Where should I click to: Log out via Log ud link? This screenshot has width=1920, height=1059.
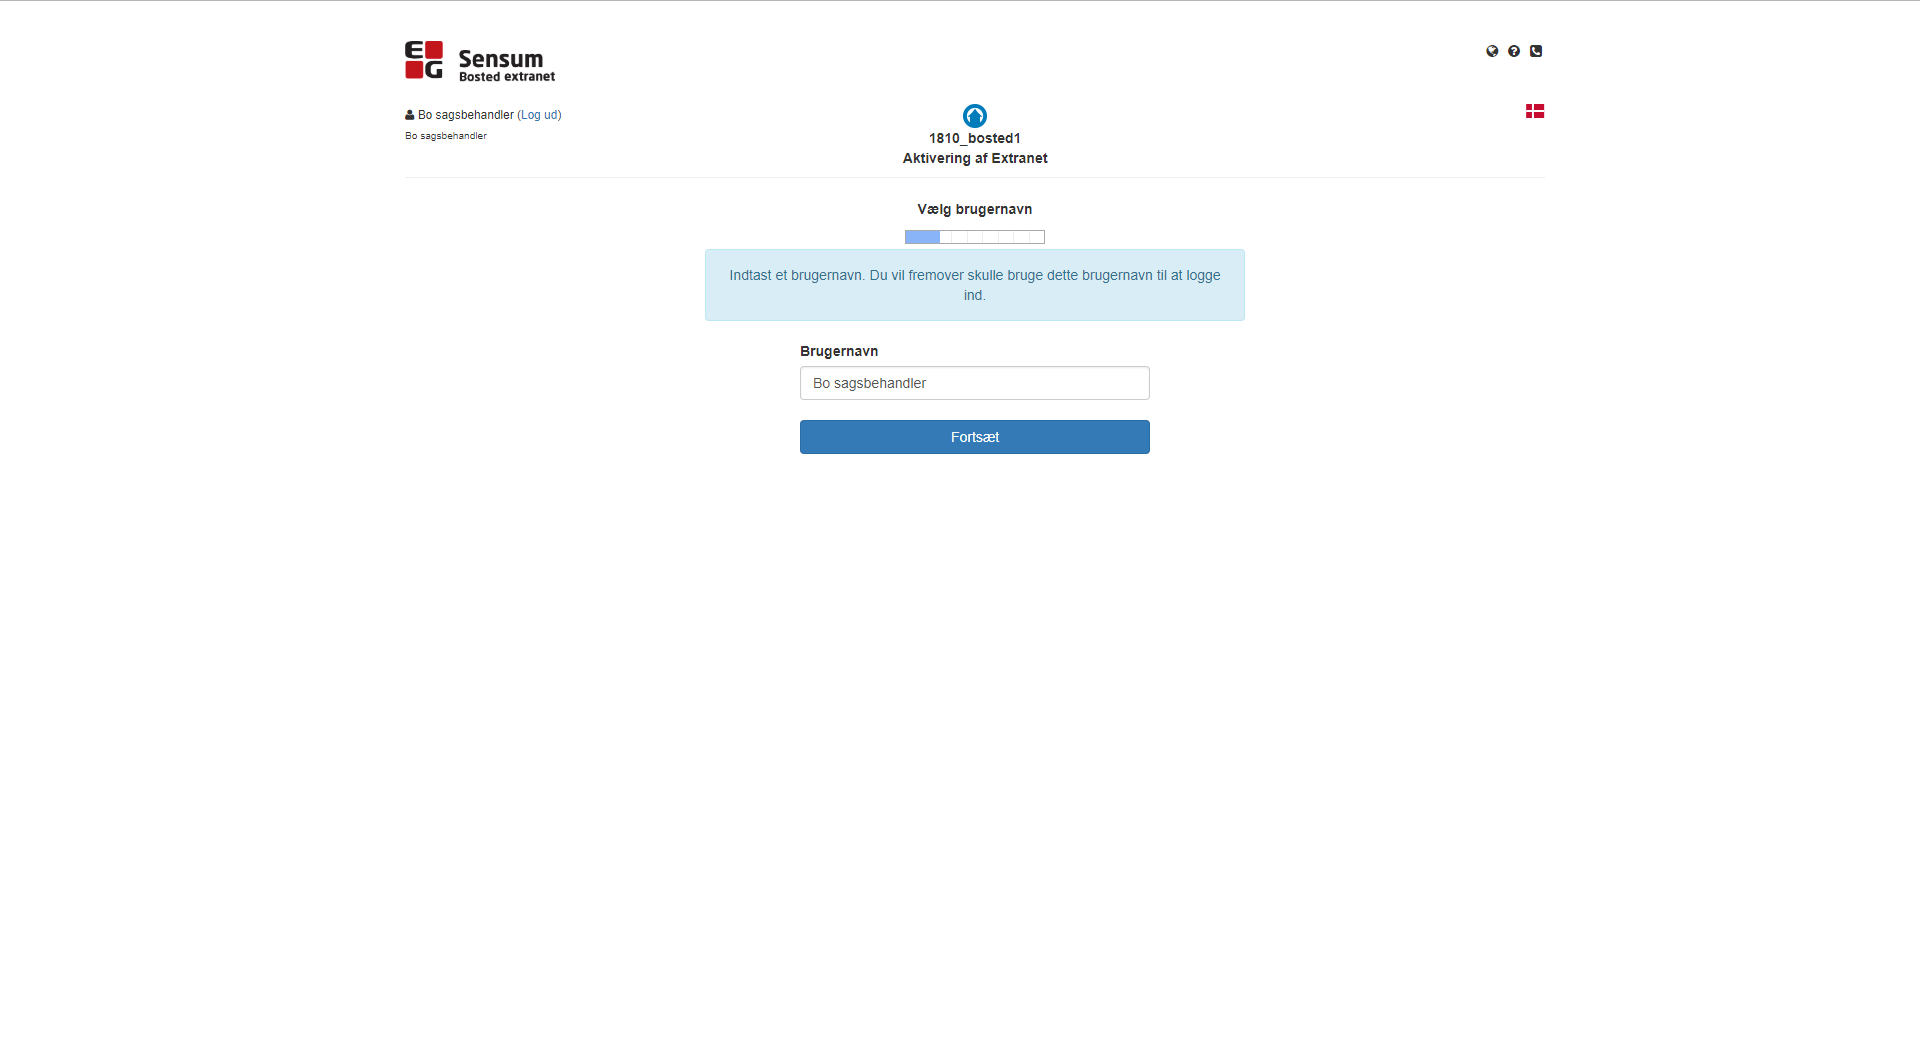pos(539,115)
